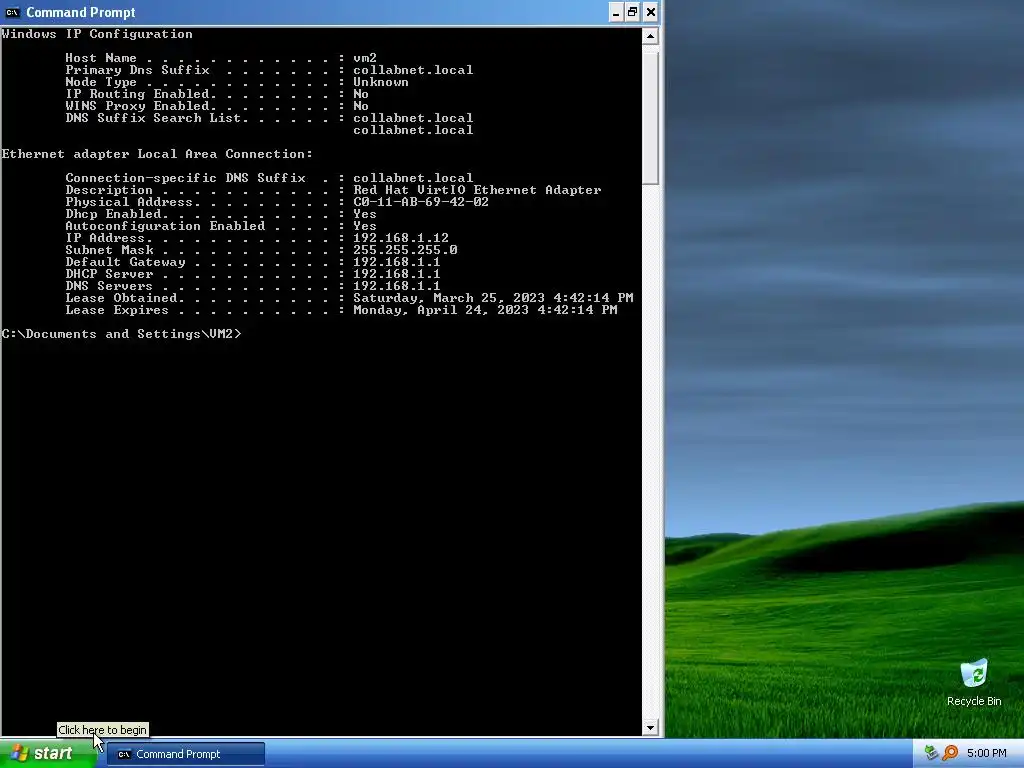Click the 'Command Prompt' title bar text
The image size is (1024, 768).
tap(81, 12)
